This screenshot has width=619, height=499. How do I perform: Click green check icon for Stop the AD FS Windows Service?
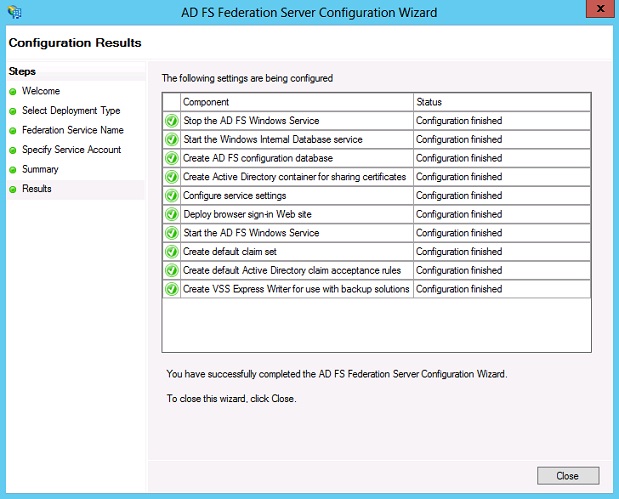point(172,121)
